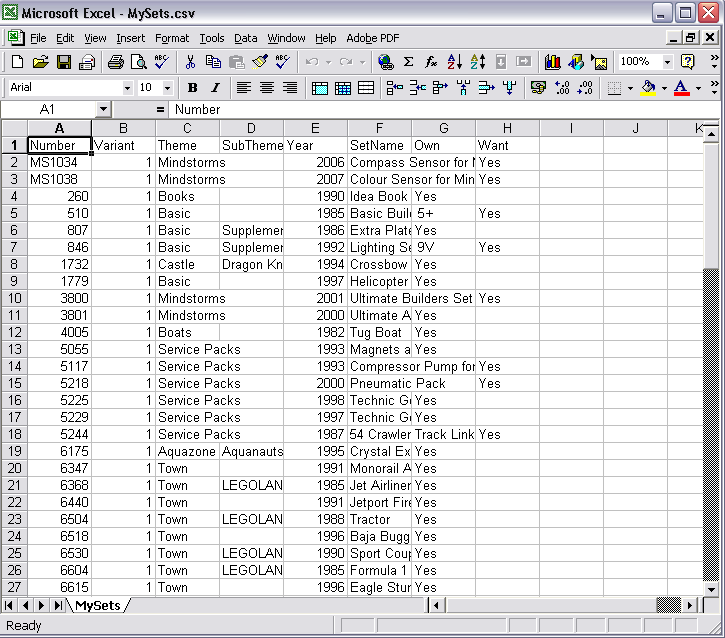The width and height of the screenshot is (725, 638).
Task: Apply the red font color A
Action: coord(682,87)
